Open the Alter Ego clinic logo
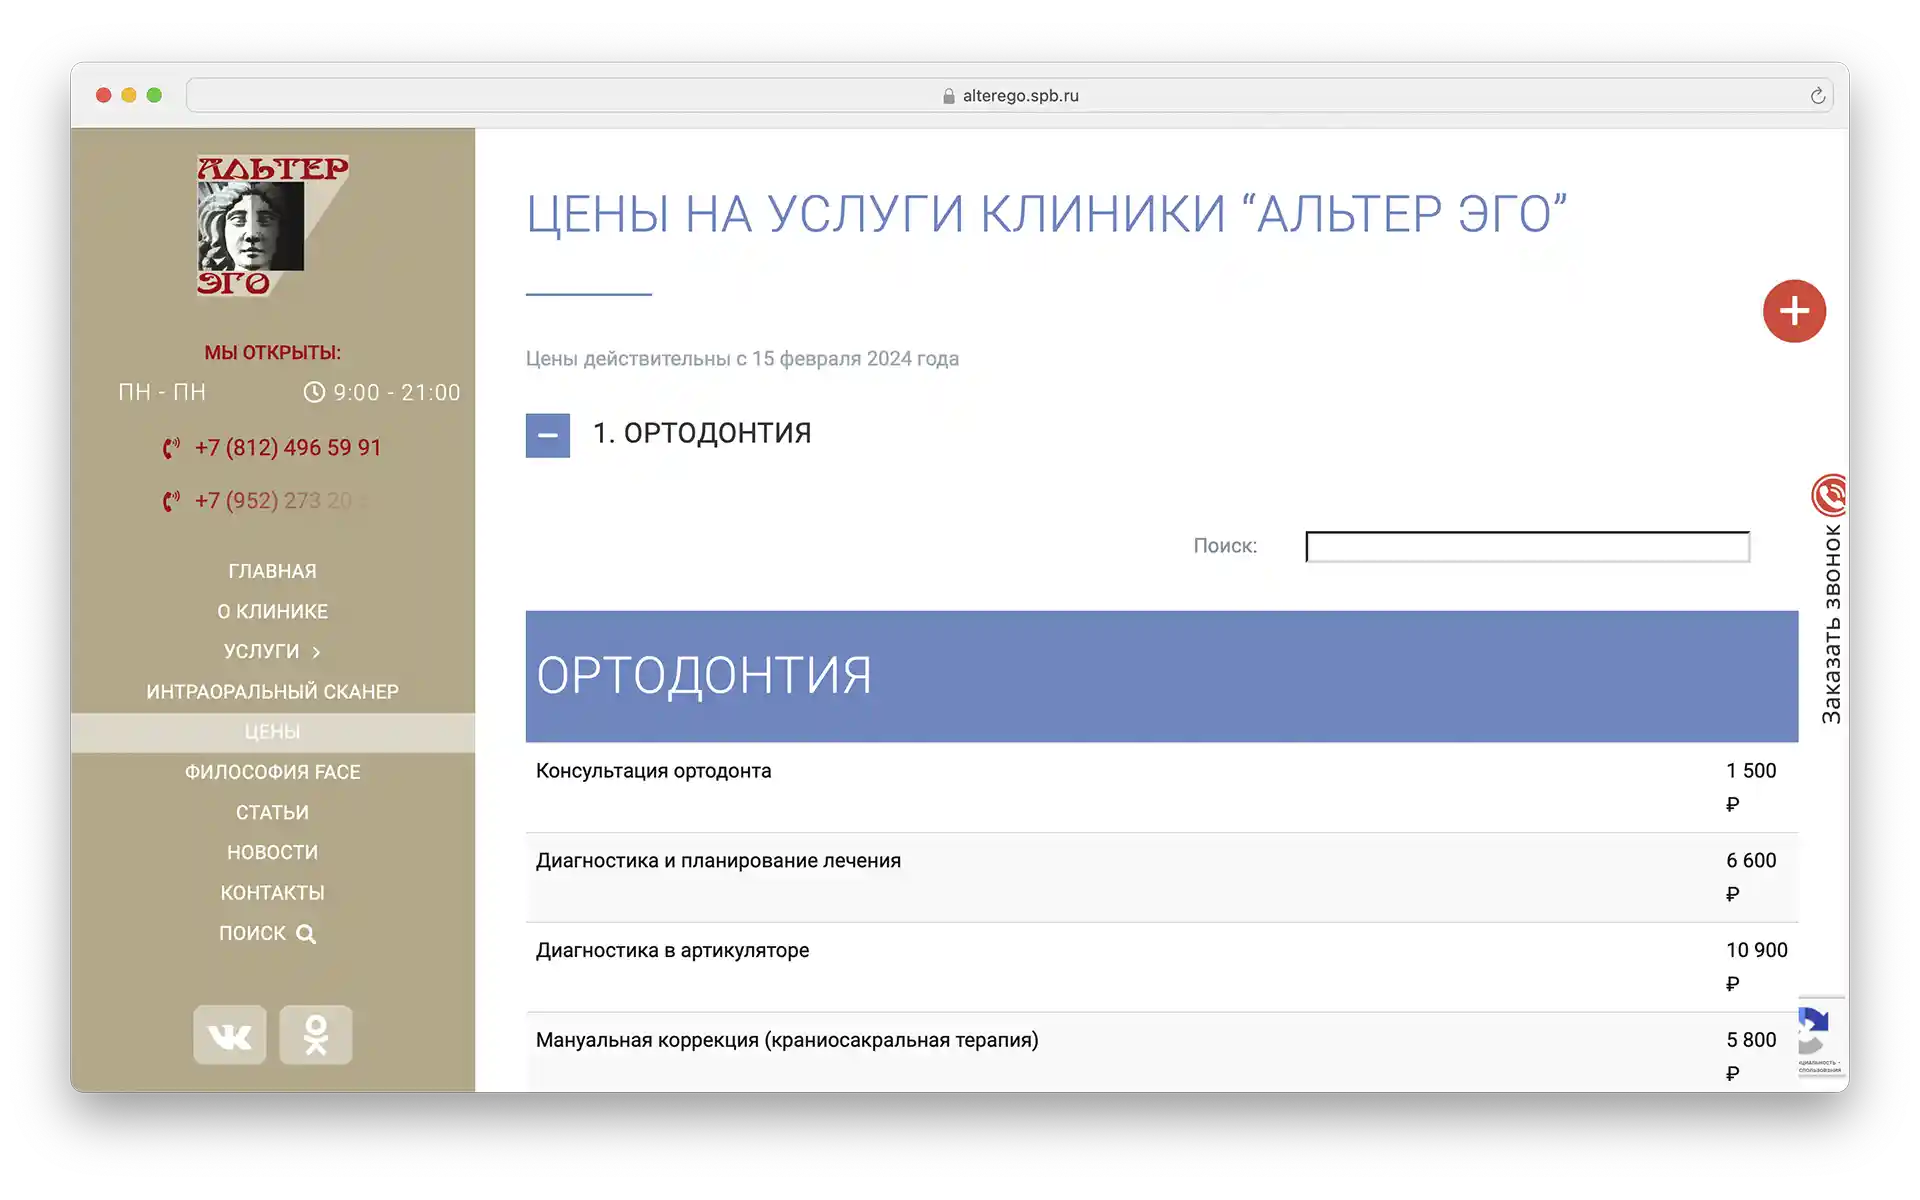Screen dimensions: 1920x1200 [272, 226]
